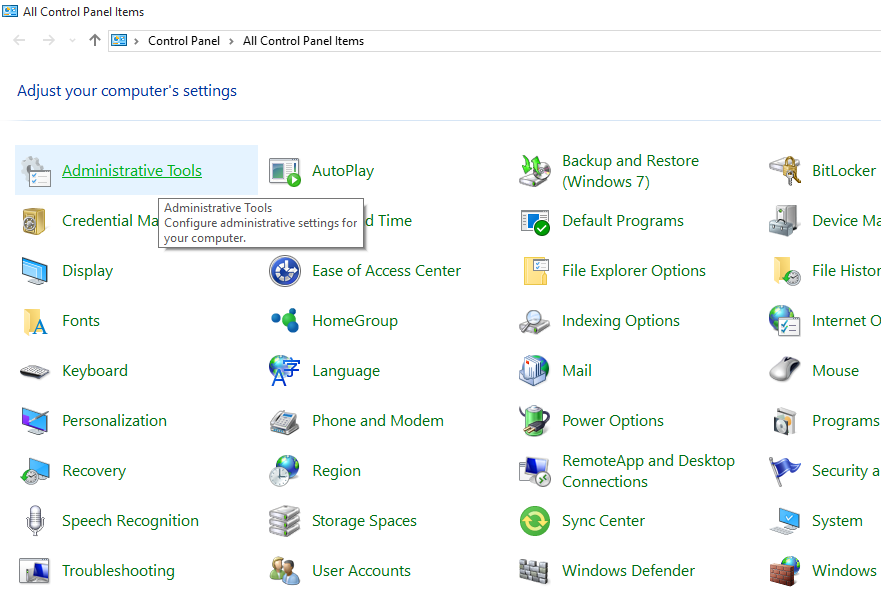The width and height of the screenshot is (881, 599).
Task: Click the Phone and Modem icon
Action: click(284, 422)
